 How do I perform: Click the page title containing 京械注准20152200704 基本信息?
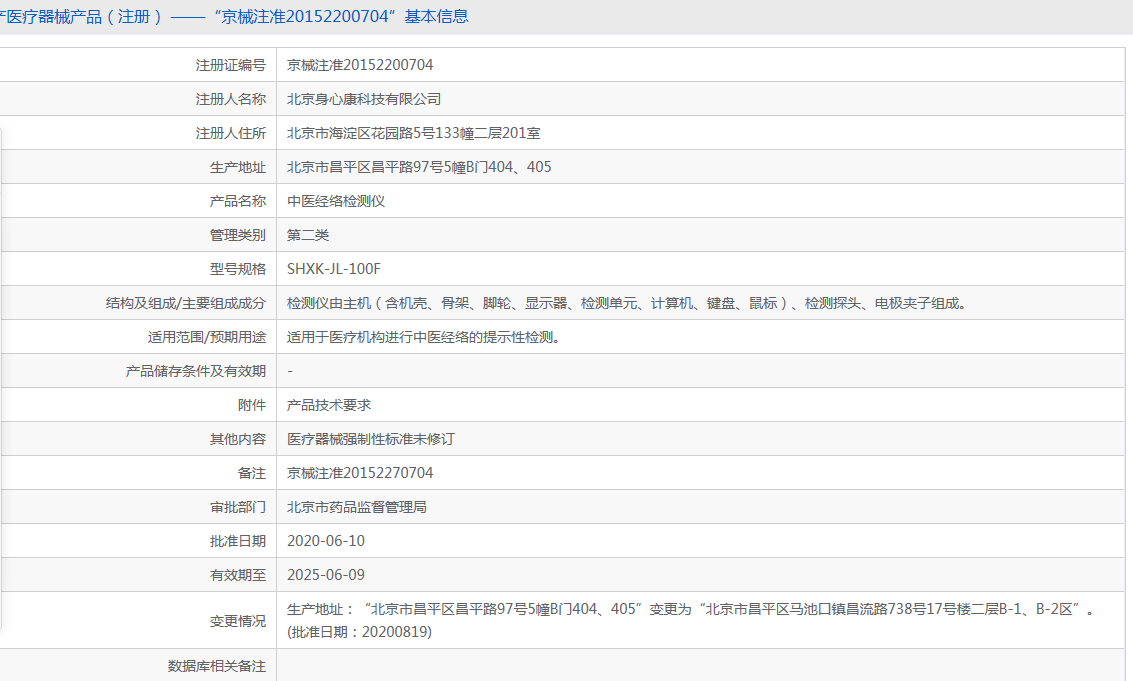(x=233, y=17)
